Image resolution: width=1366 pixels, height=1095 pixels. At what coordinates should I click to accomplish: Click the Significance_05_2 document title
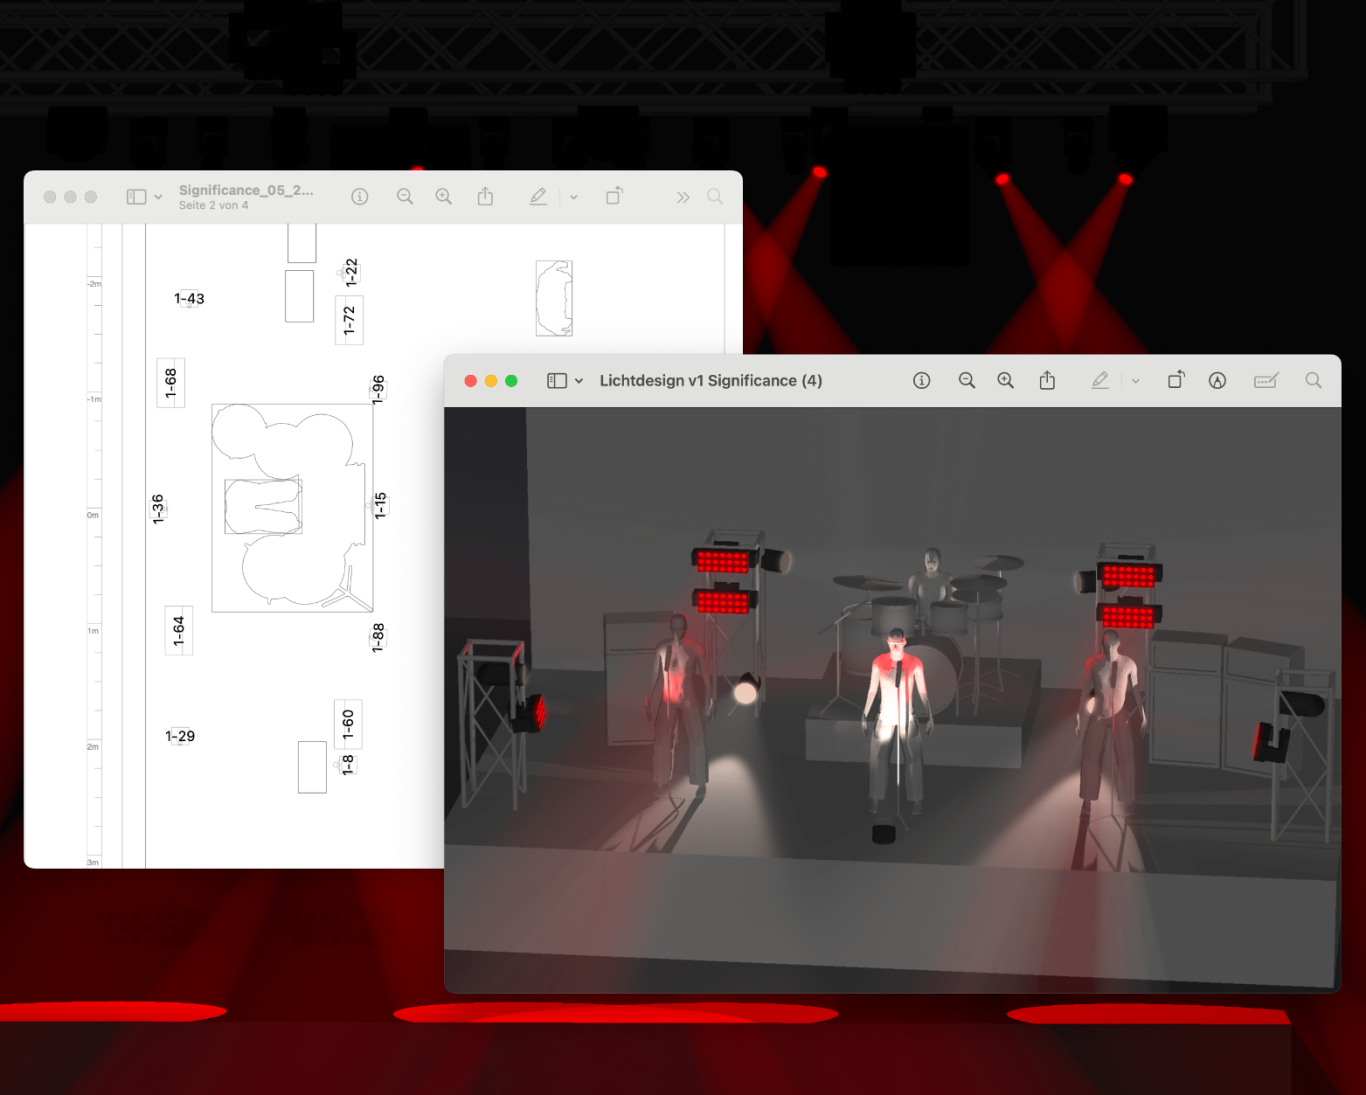point(245,190)
